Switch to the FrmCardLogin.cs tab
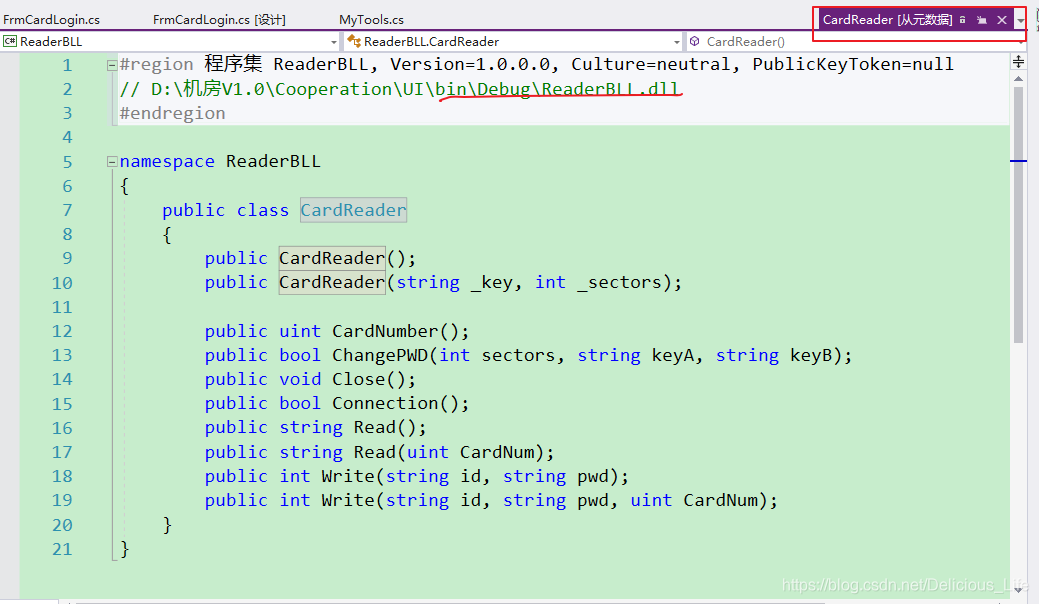1039x604 pixels. pos(51,20)
